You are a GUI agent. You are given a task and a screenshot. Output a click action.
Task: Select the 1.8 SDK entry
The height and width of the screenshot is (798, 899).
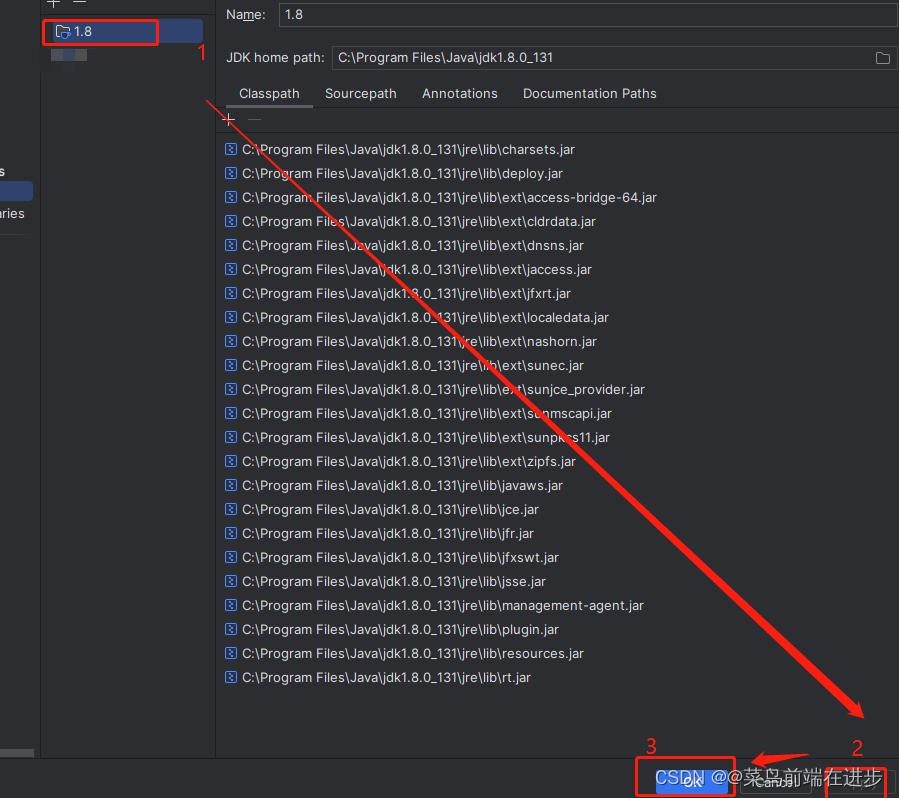123,32
